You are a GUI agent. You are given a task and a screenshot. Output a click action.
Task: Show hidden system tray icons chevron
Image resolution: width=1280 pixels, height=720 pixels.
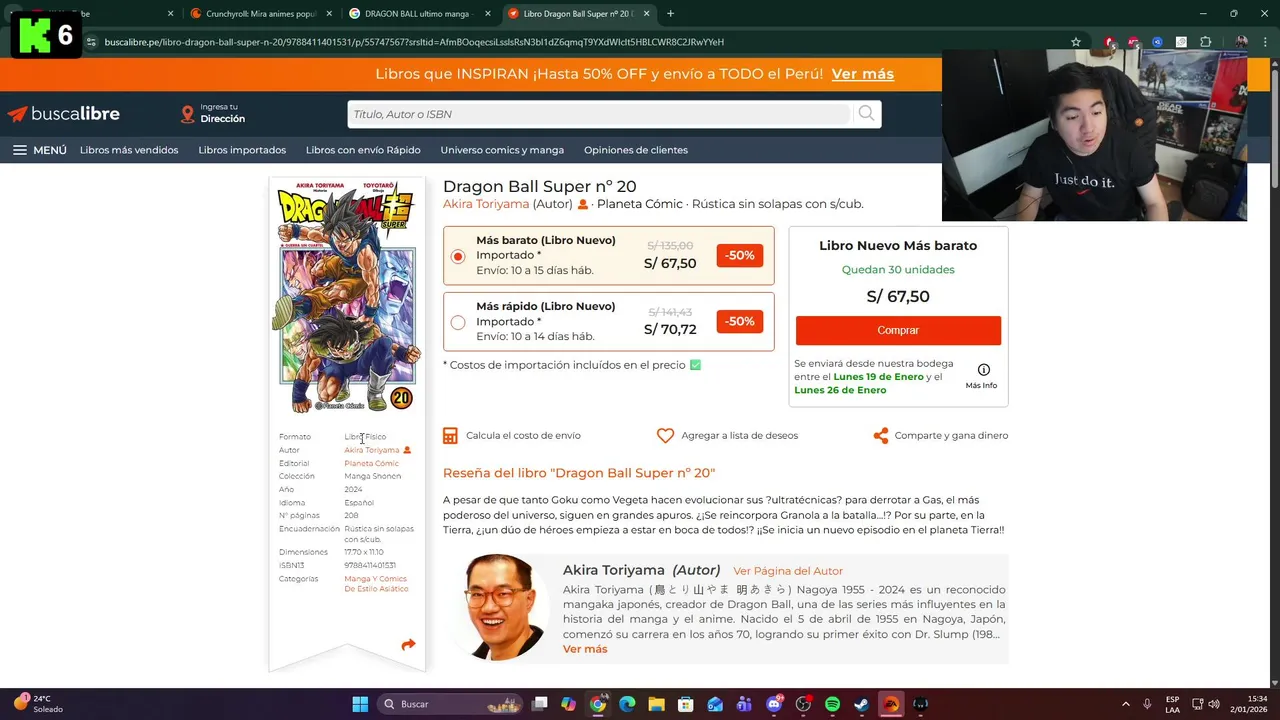[x=1125, y=704]
